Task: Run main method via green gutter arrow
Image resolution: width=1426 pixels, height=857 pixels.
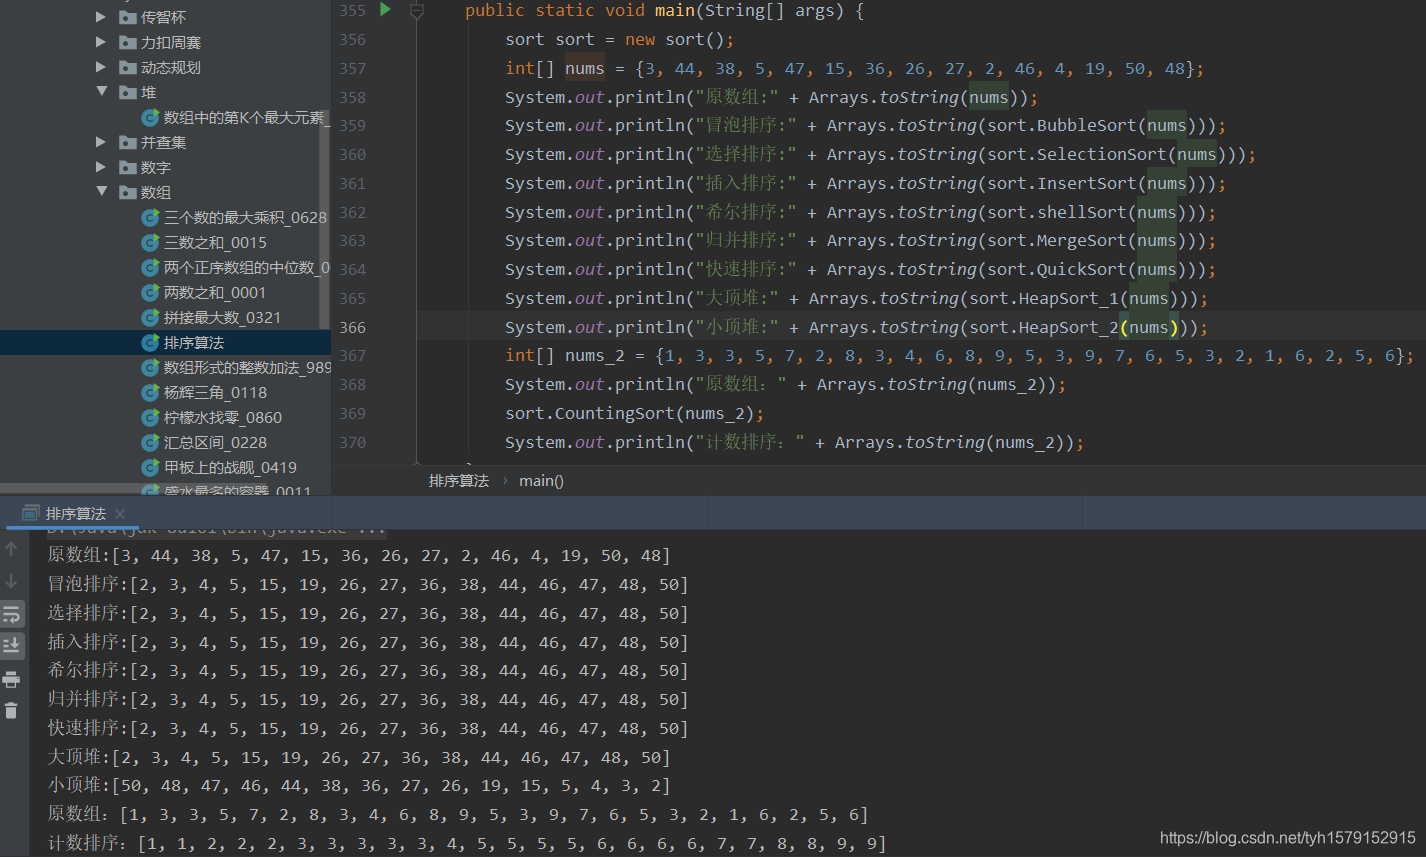Action: [x=385, y=10]
